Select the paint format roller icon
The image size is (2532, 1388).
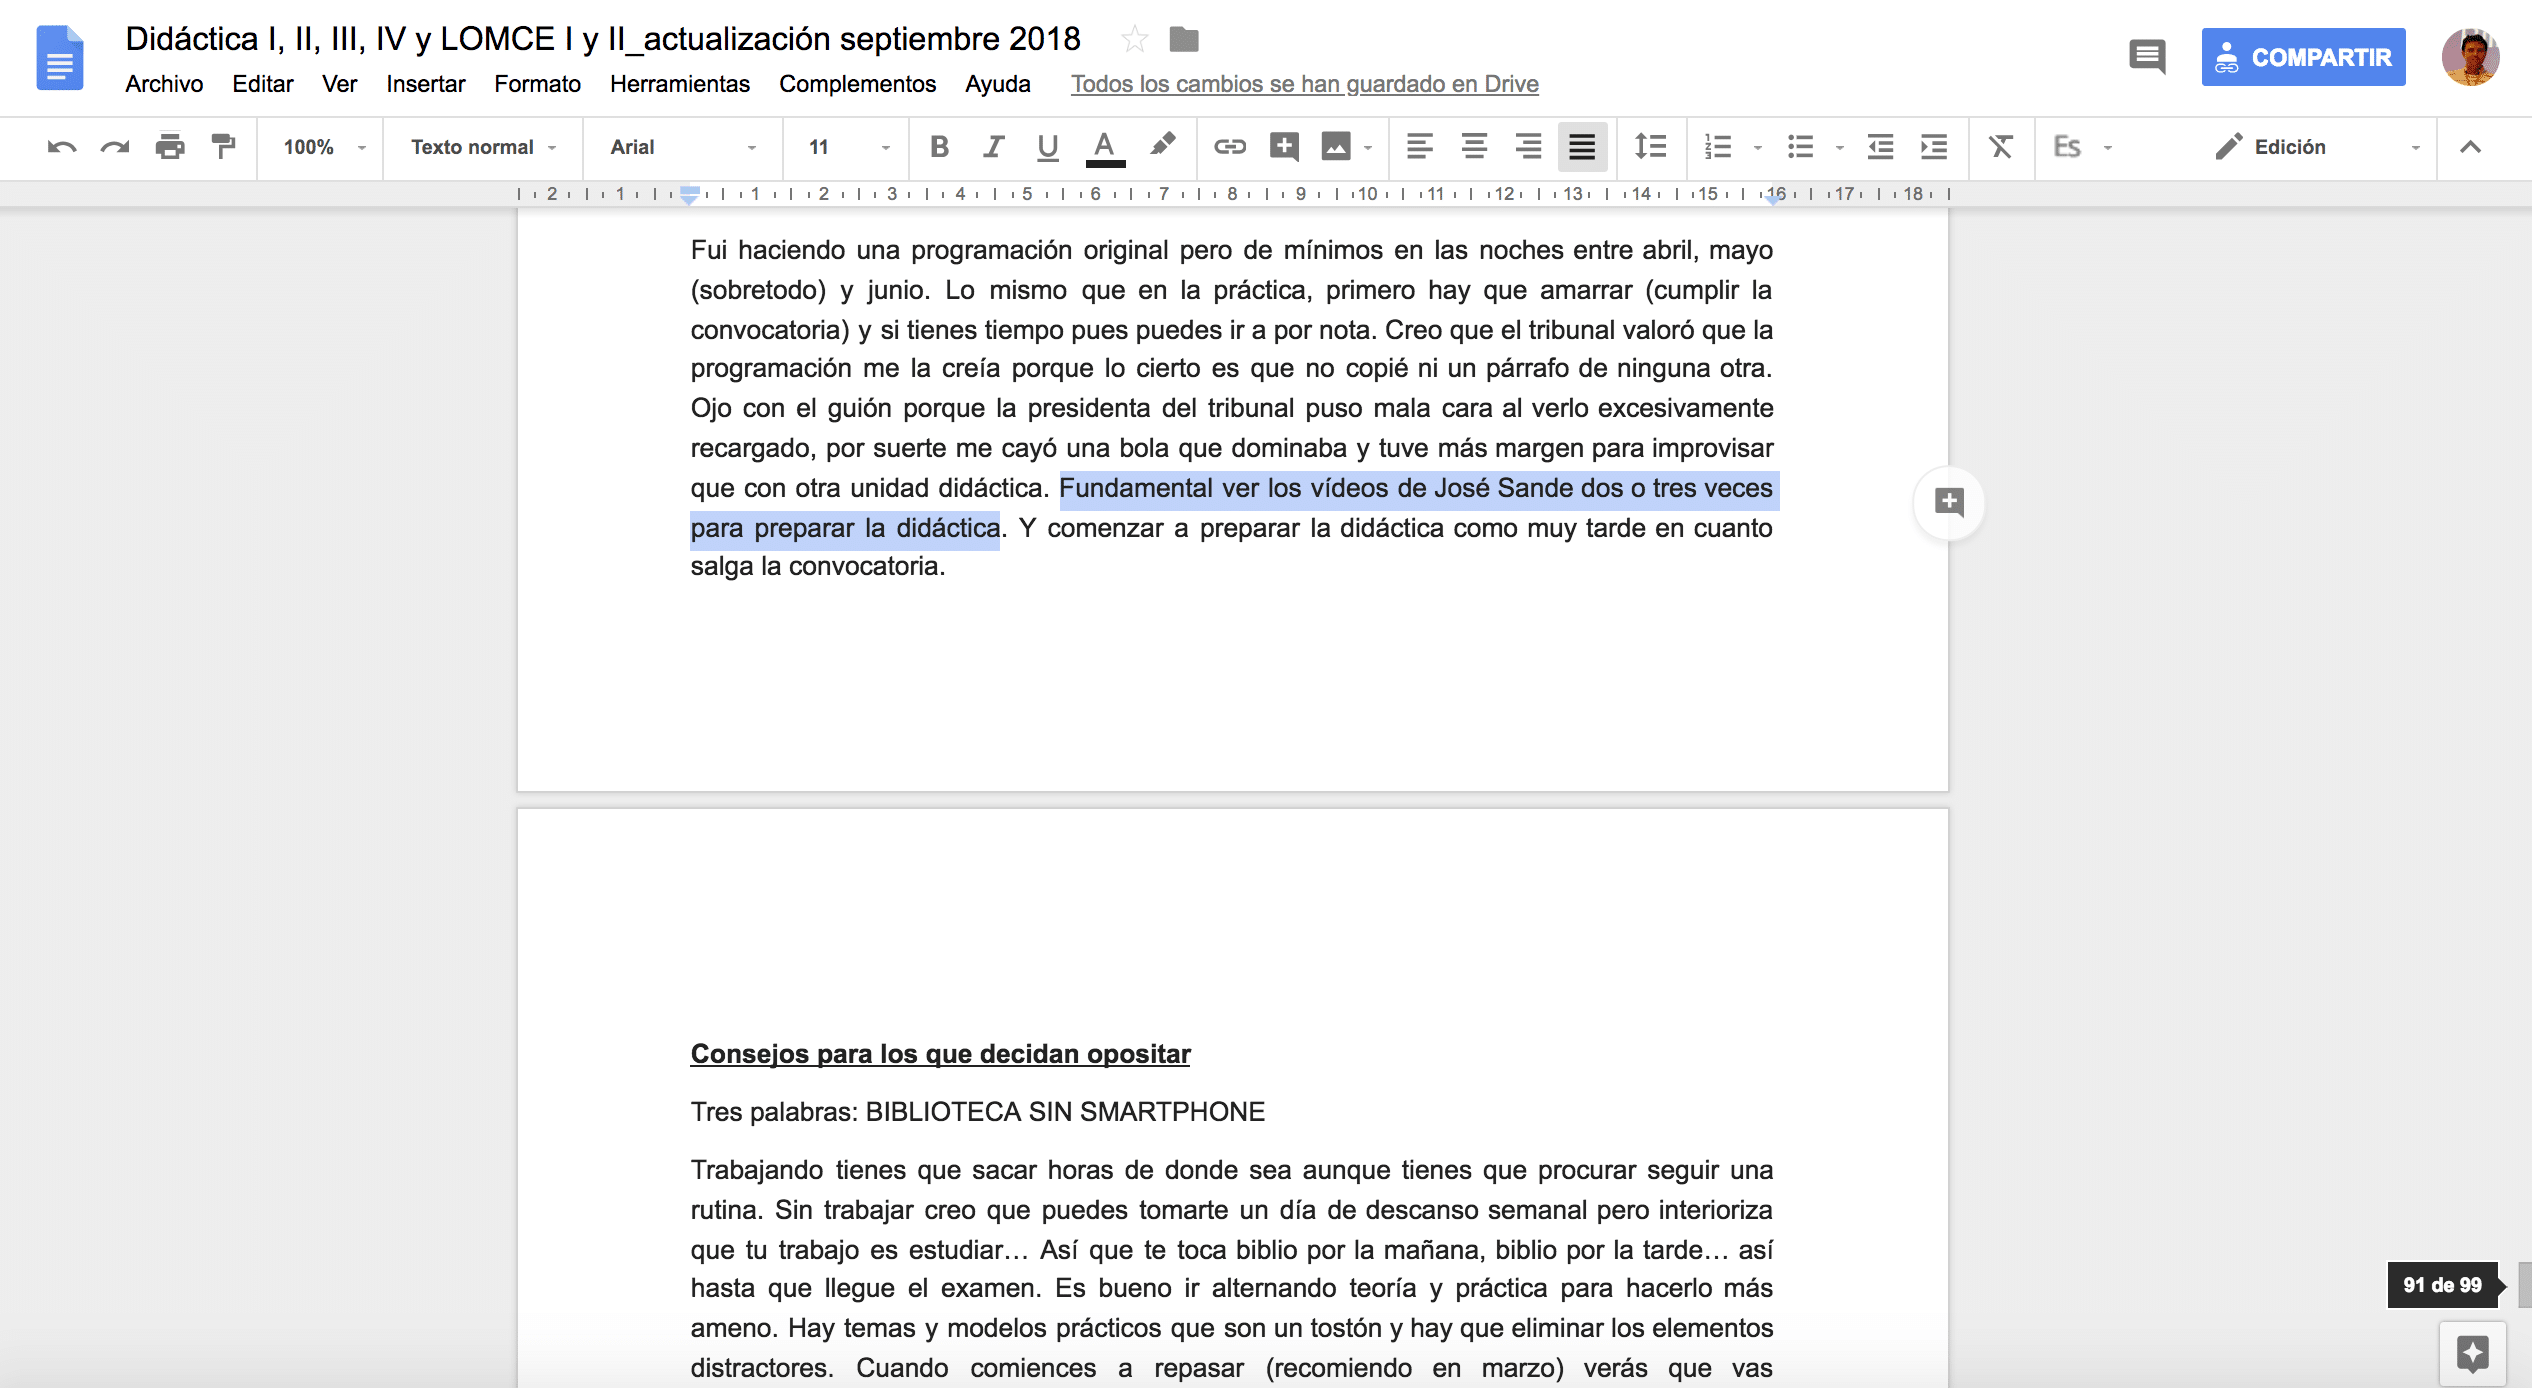point(224,147)
